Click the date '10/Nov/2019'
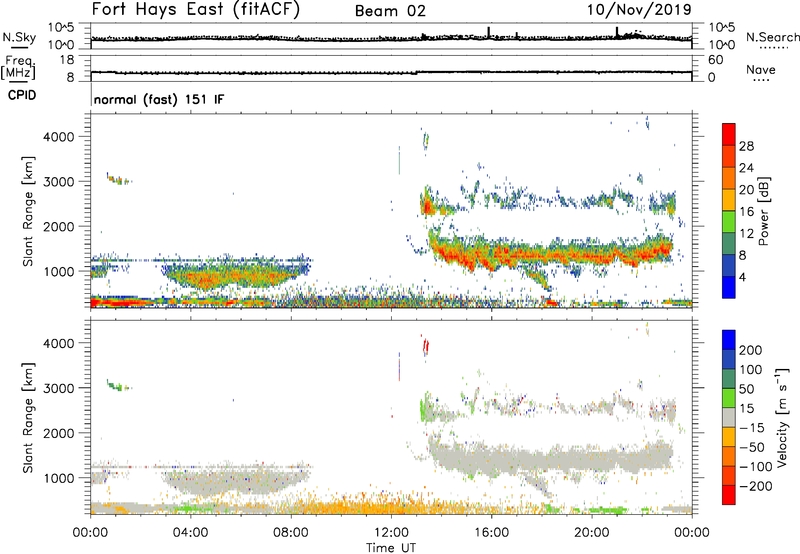The width and height of the screenshot is (800, 554). 639,10
